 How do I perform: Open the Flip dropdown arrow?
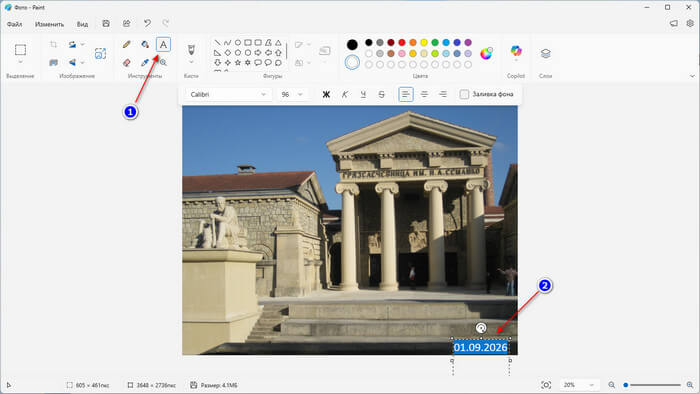tap(82, 62)
